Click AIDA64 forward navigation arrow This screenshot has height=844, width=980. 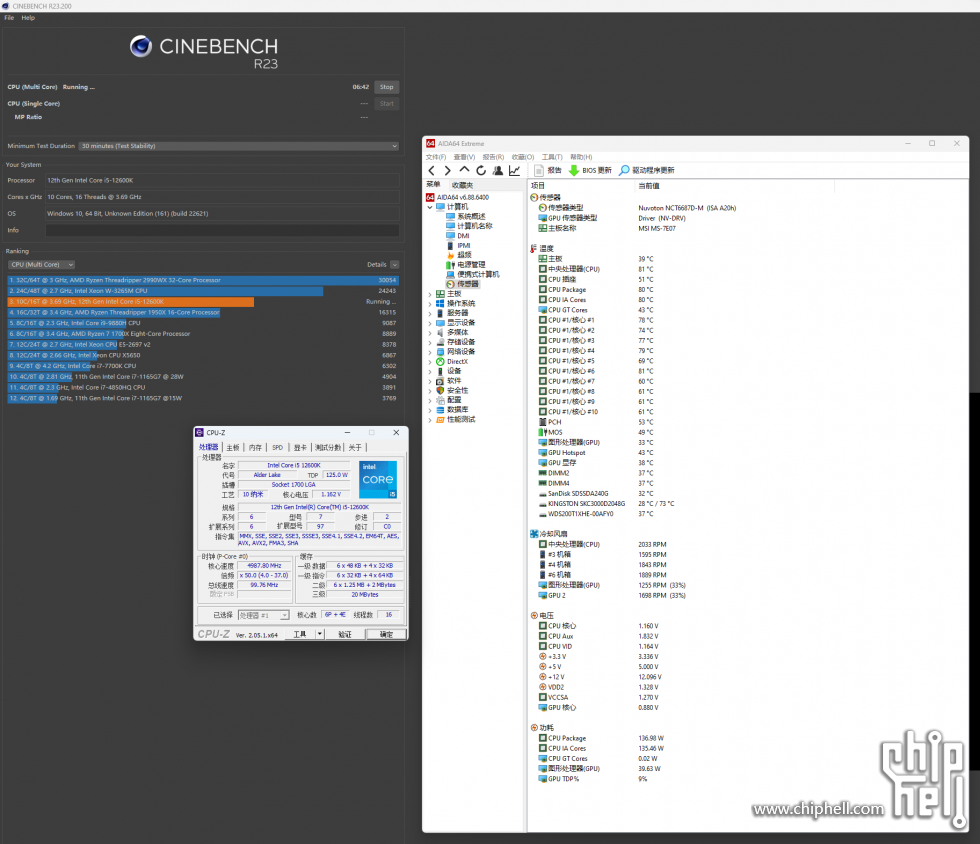pos(448,171)
